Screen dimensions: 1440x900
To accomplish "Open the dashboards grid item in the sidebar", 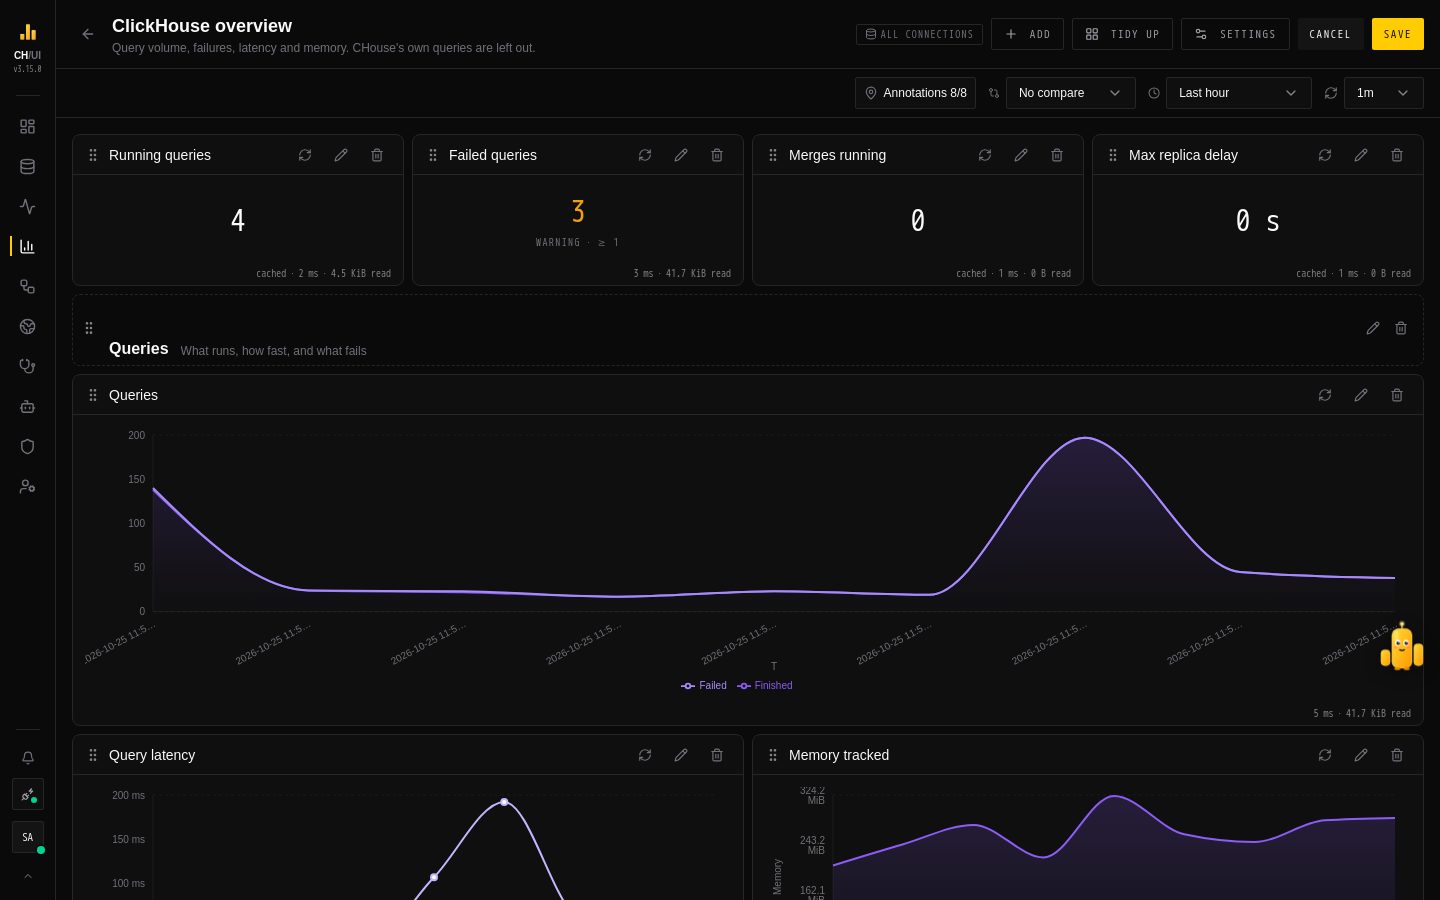I will tap(27, 127).
